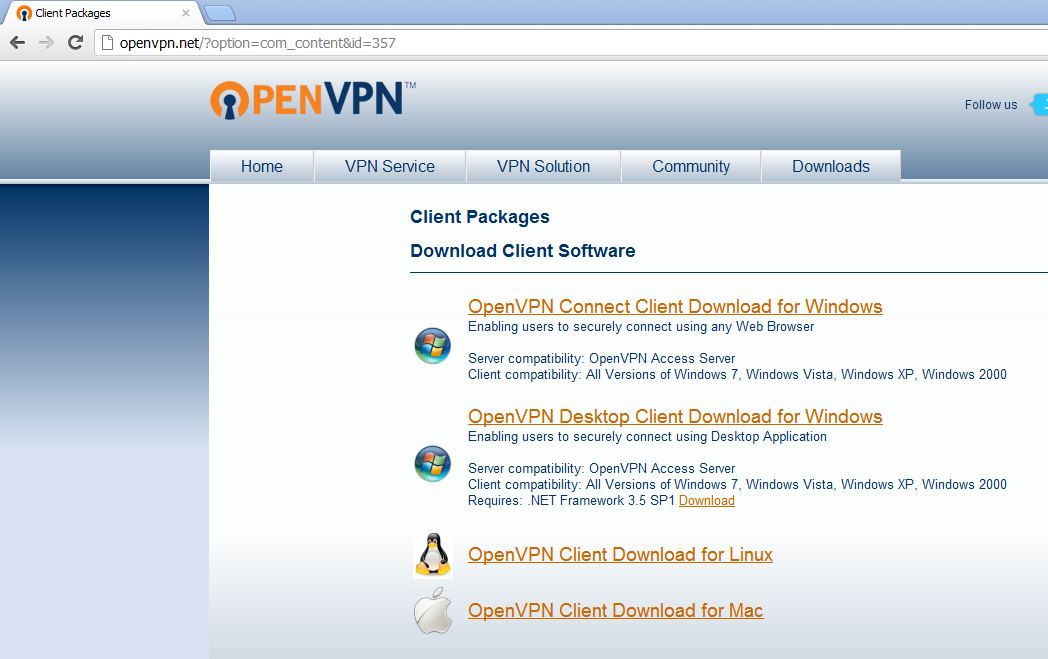Open a new browser tab
1048x659 pixels.
pos(219,13)
